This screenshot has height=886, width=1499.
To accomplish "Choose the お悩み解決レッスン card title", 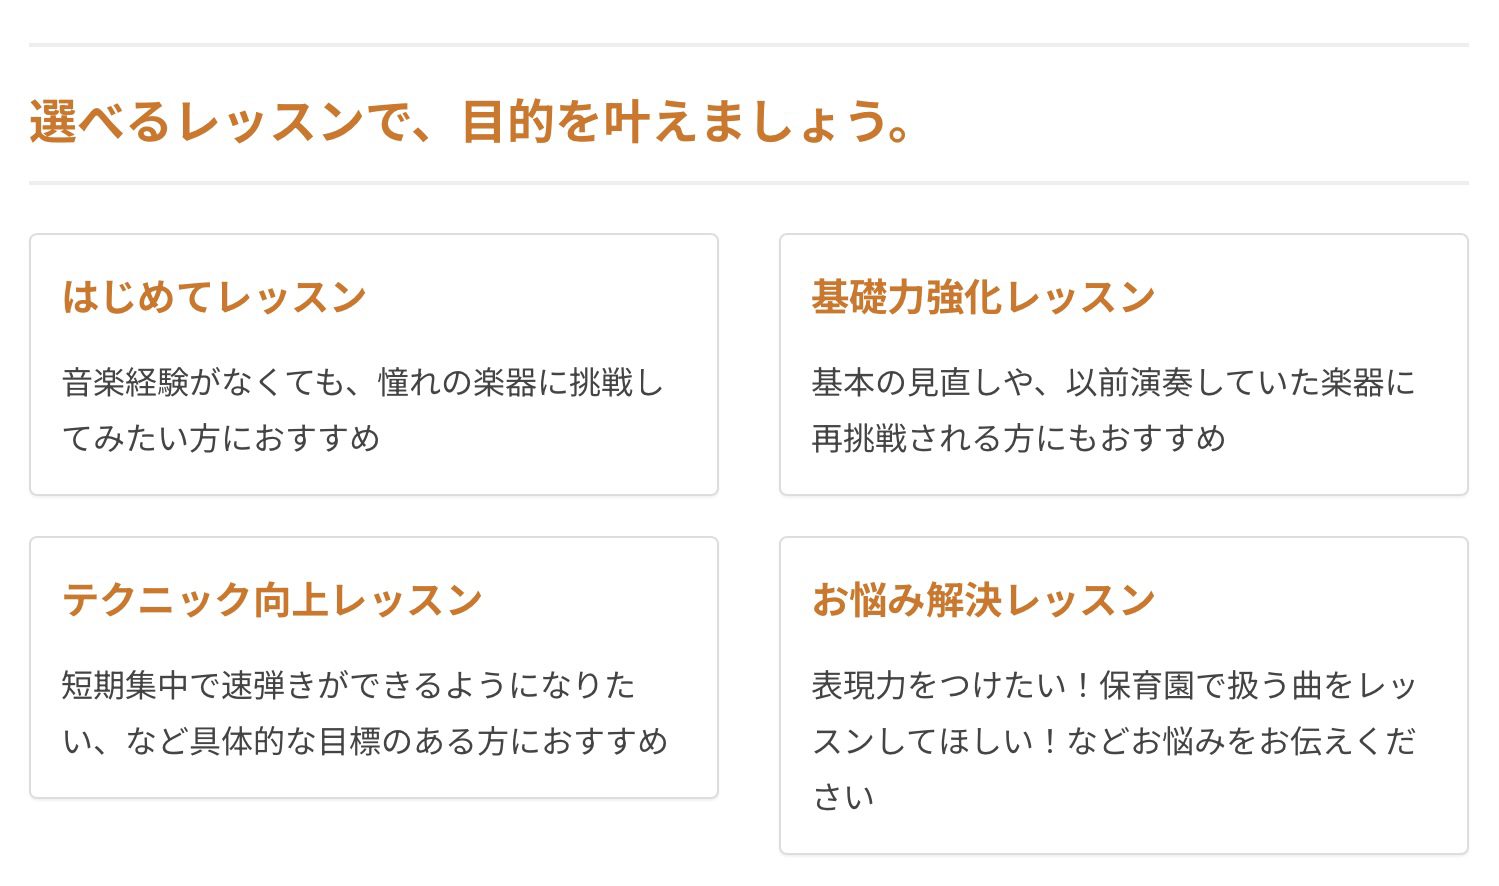I will (x=983, y=601).
